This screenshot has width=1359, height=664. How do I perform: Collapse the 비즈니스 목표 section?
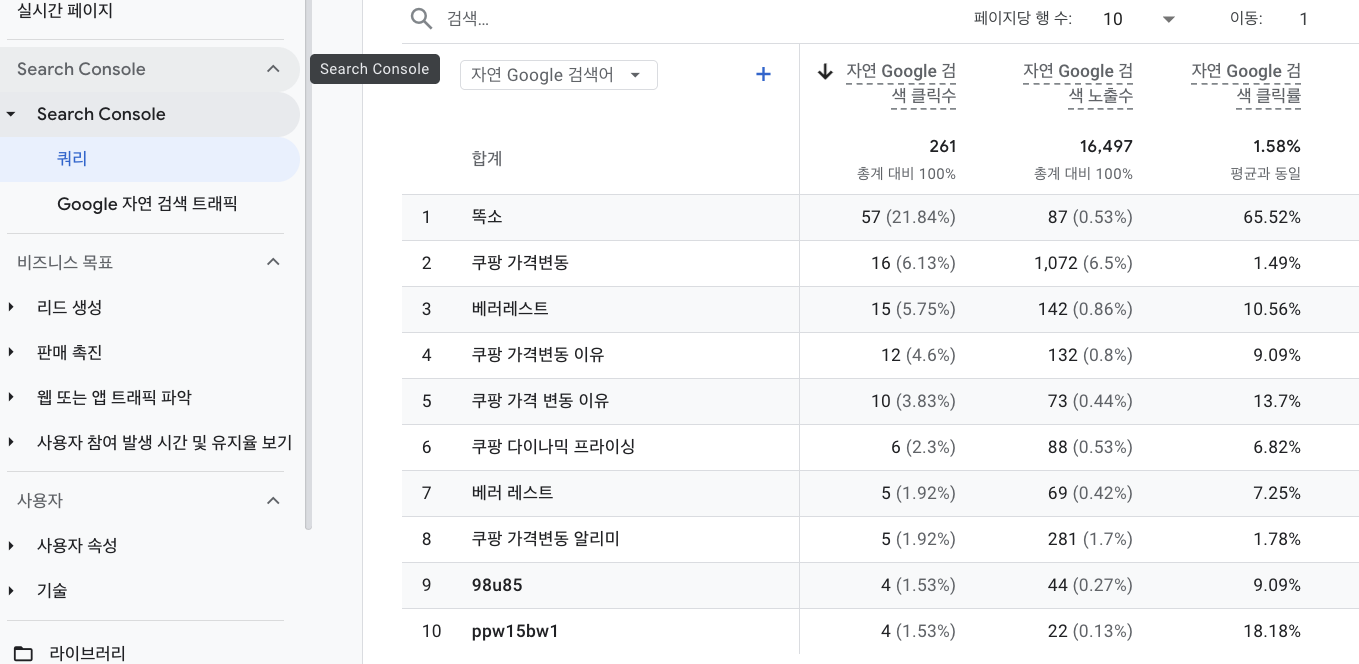tap(273, 262)
